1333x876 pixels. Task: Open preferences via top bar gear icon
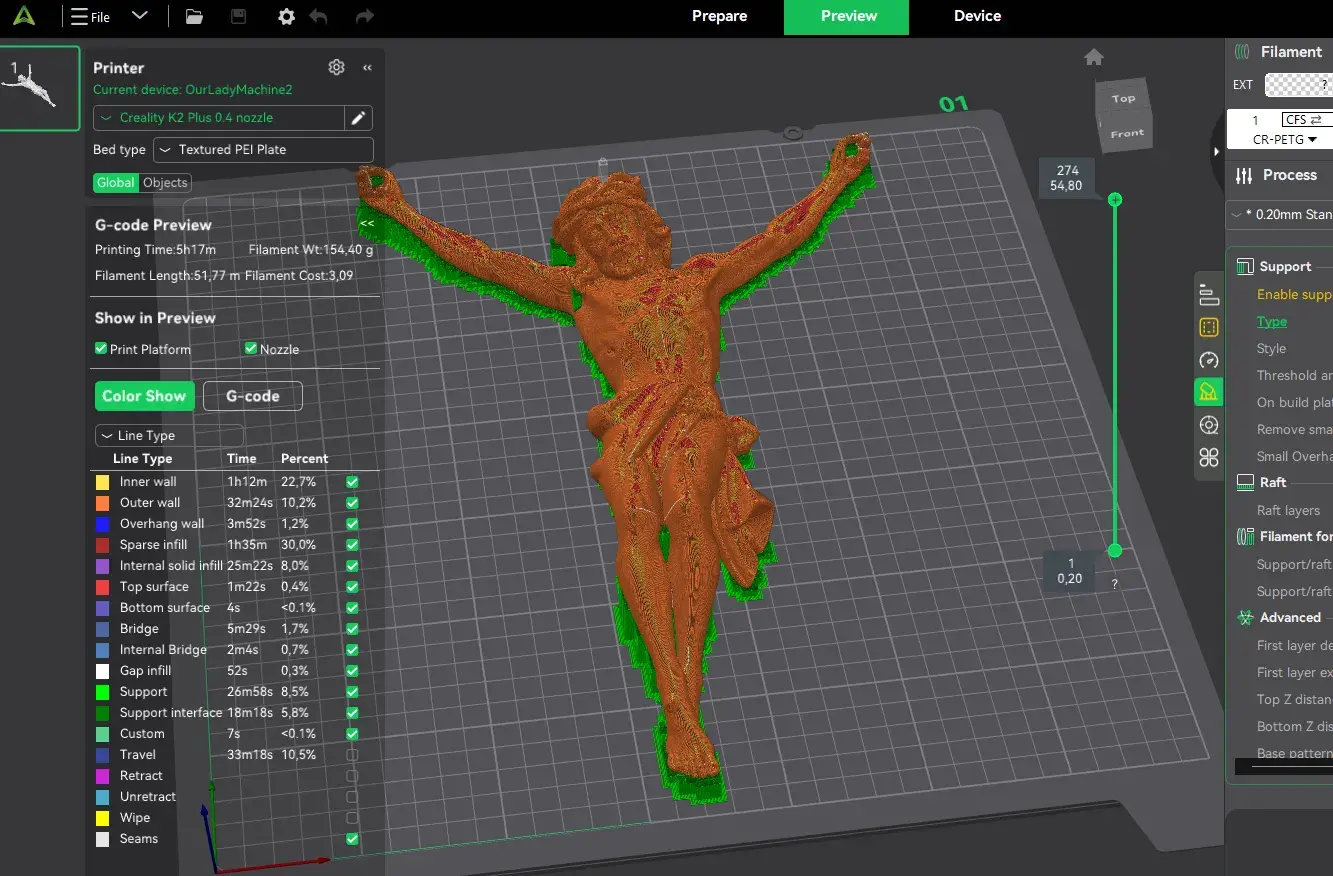[286, 16]
